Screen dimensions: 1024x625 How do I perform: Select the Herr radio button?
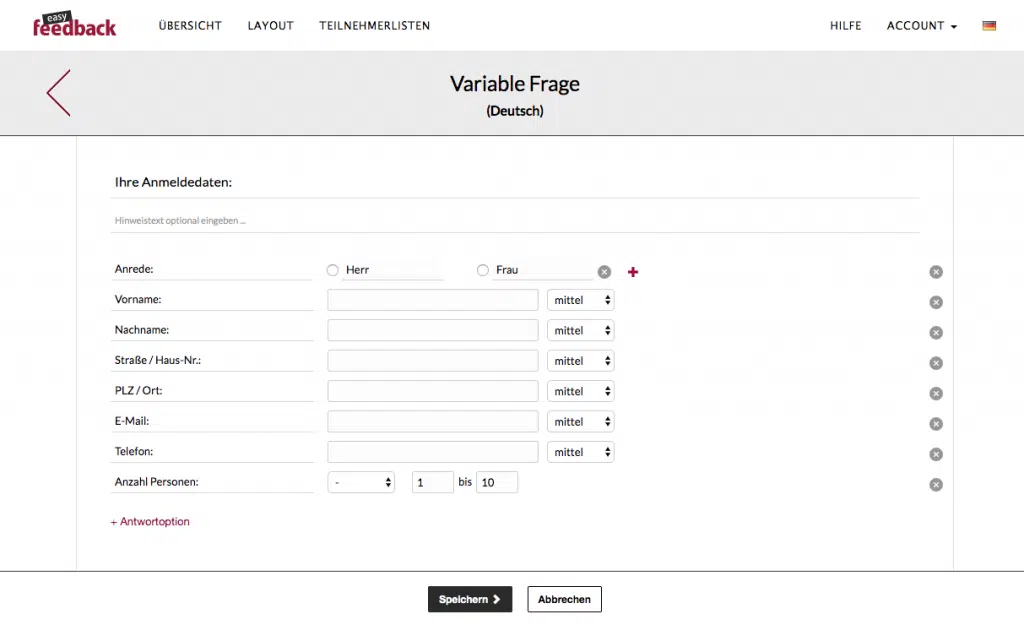click(332, 270)
